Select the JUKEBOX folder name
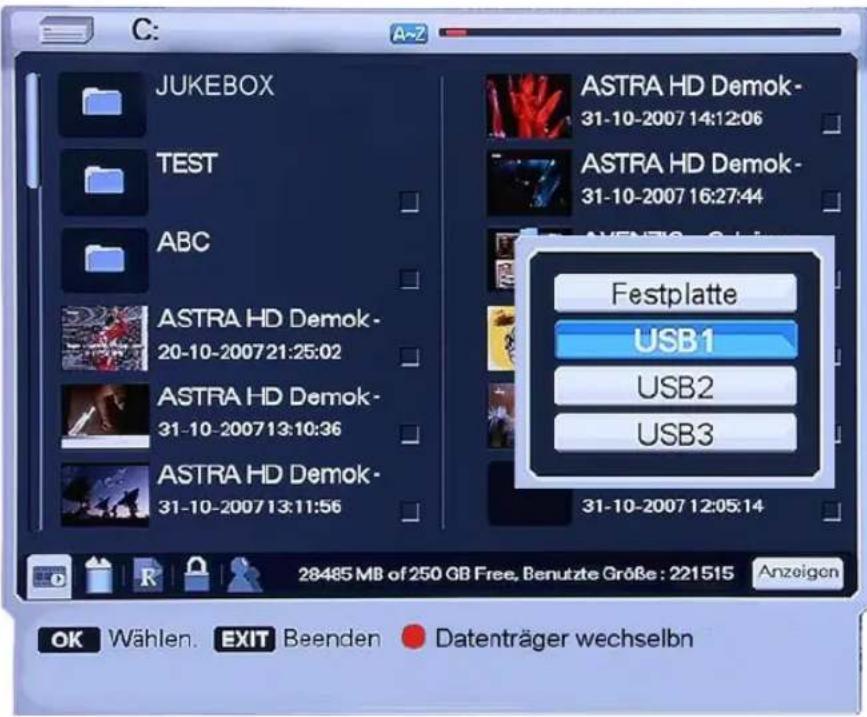Image resolution: width=867 pixels, height=717 pixels. 215,86
